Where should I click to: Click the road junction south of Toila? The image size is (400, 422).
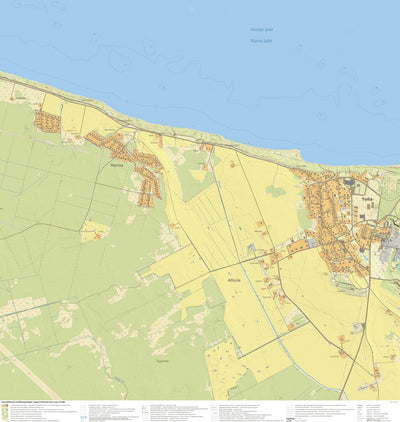coord(364,324)
